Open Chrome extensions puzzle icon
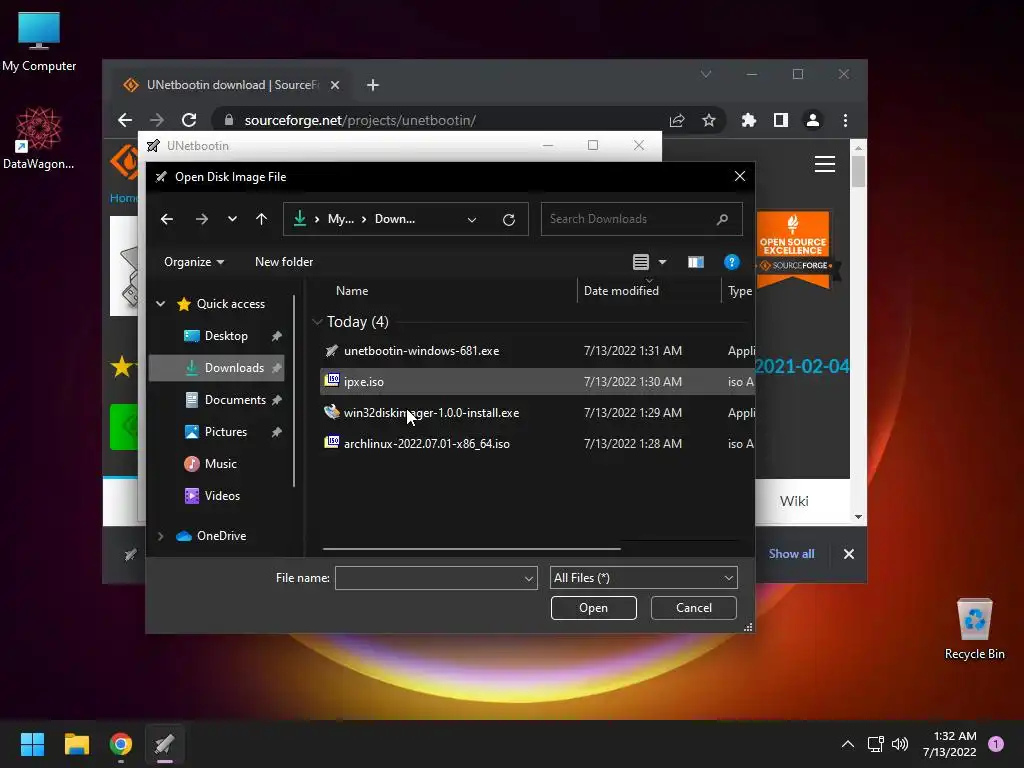The height and width of the screenshot is (768, 1024). coord(748,120)
